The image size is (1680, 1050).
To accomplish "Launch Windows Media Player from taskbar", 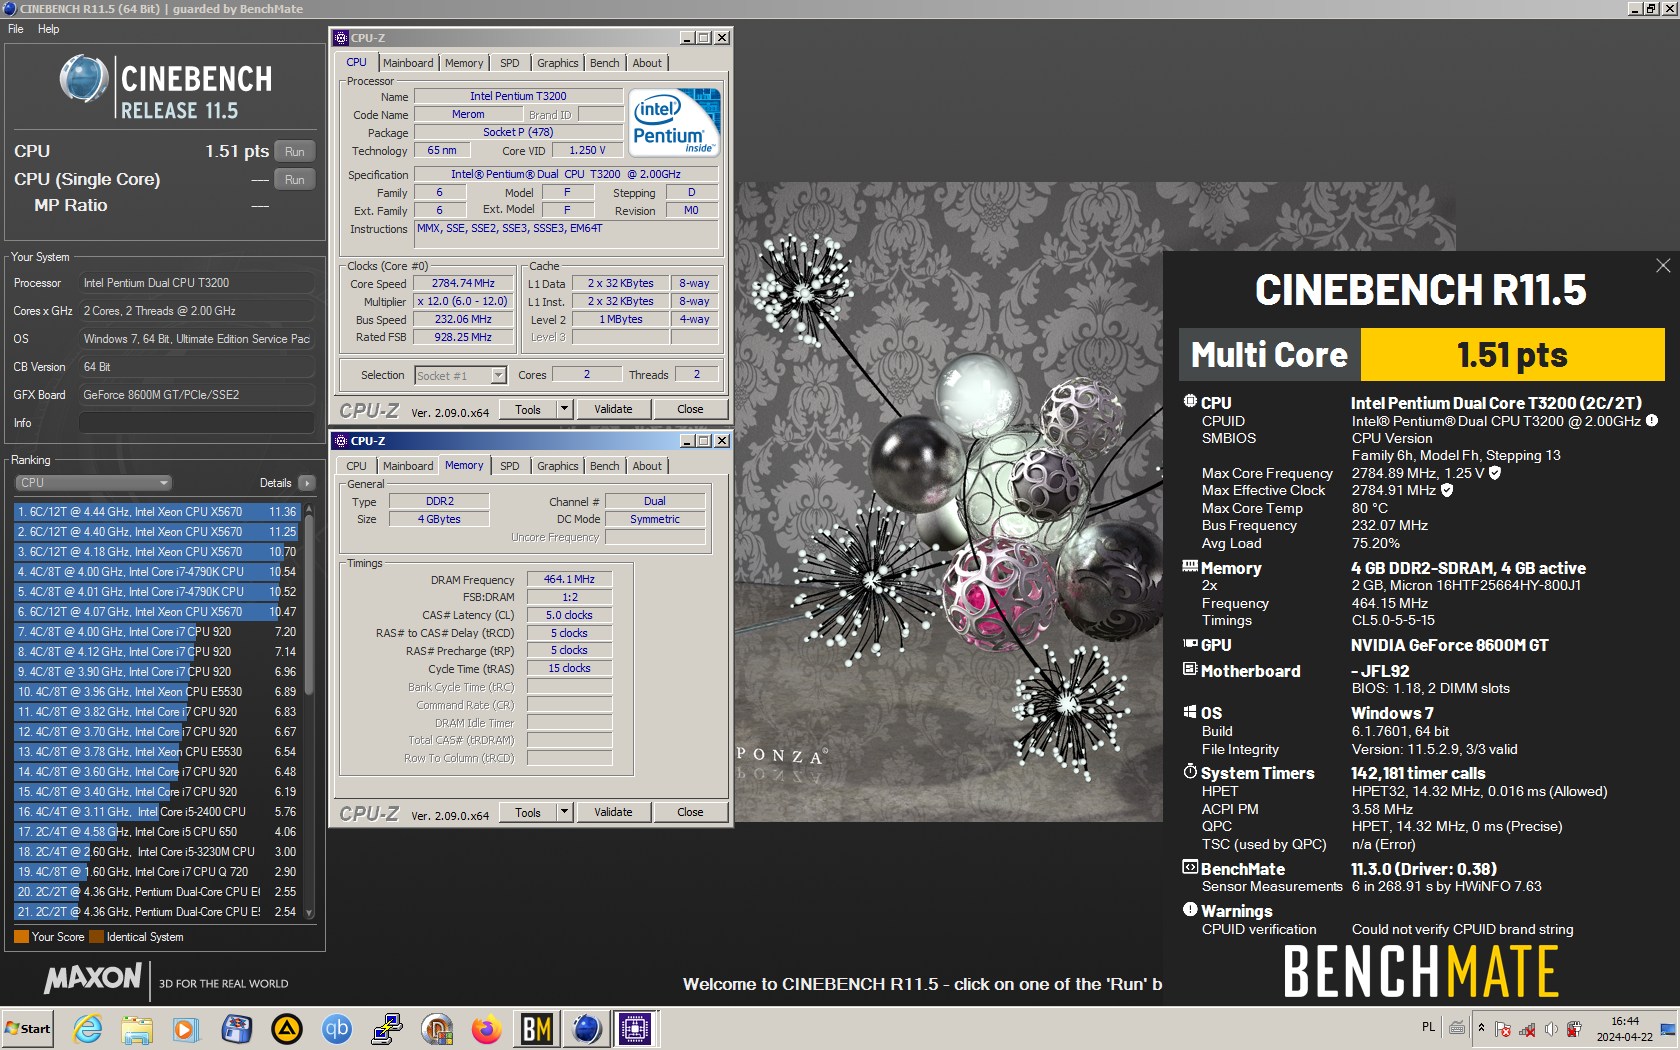I will [x=186, y=1028].
